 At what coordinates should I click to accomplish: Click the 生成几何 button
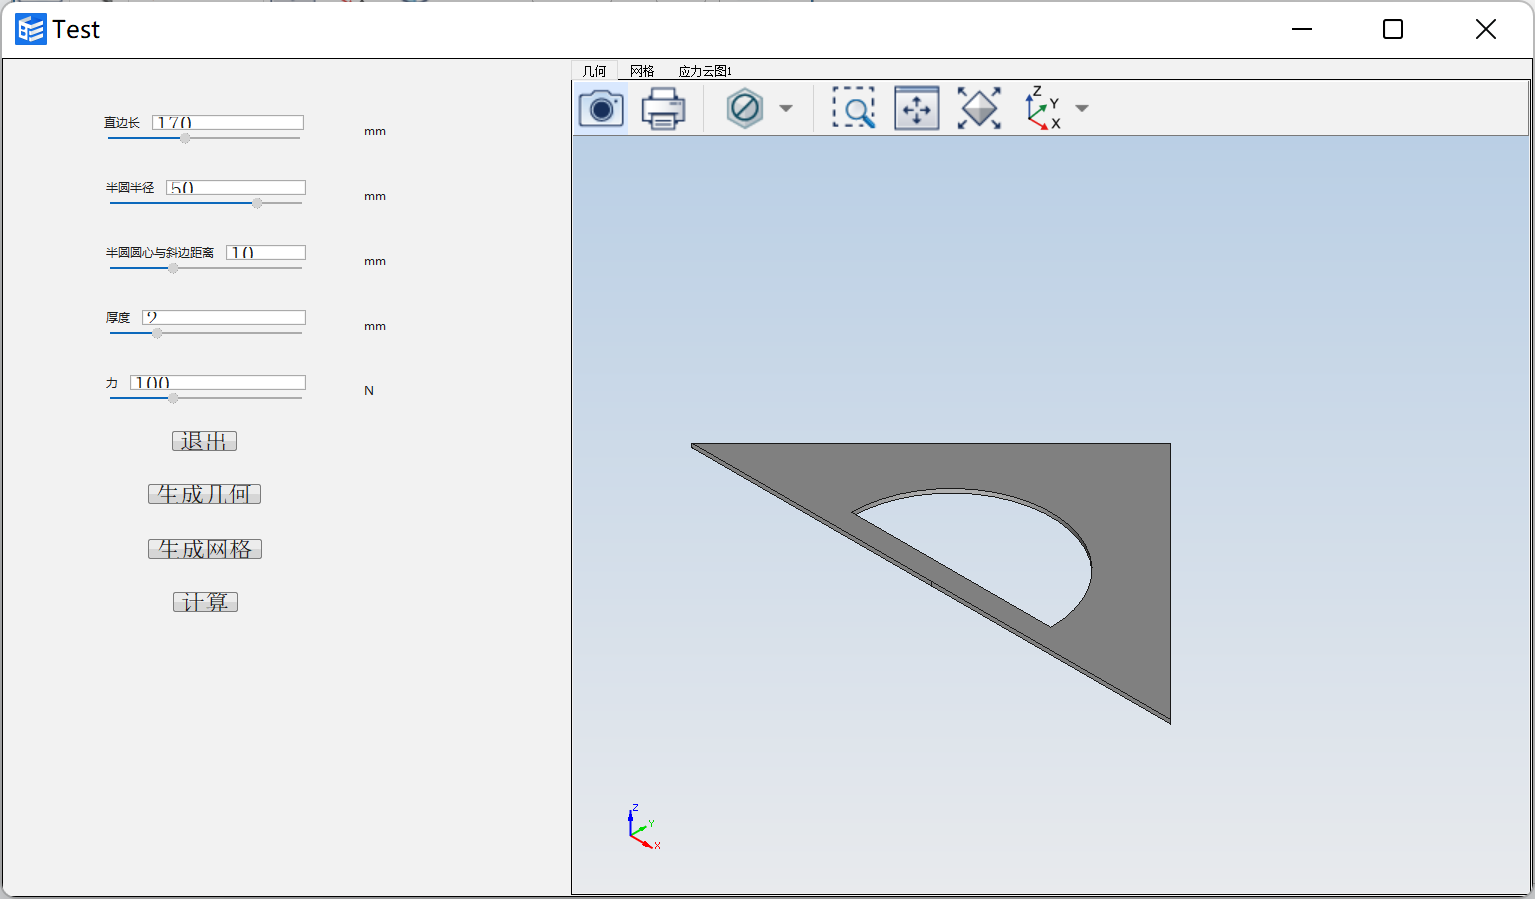[204, 494]
